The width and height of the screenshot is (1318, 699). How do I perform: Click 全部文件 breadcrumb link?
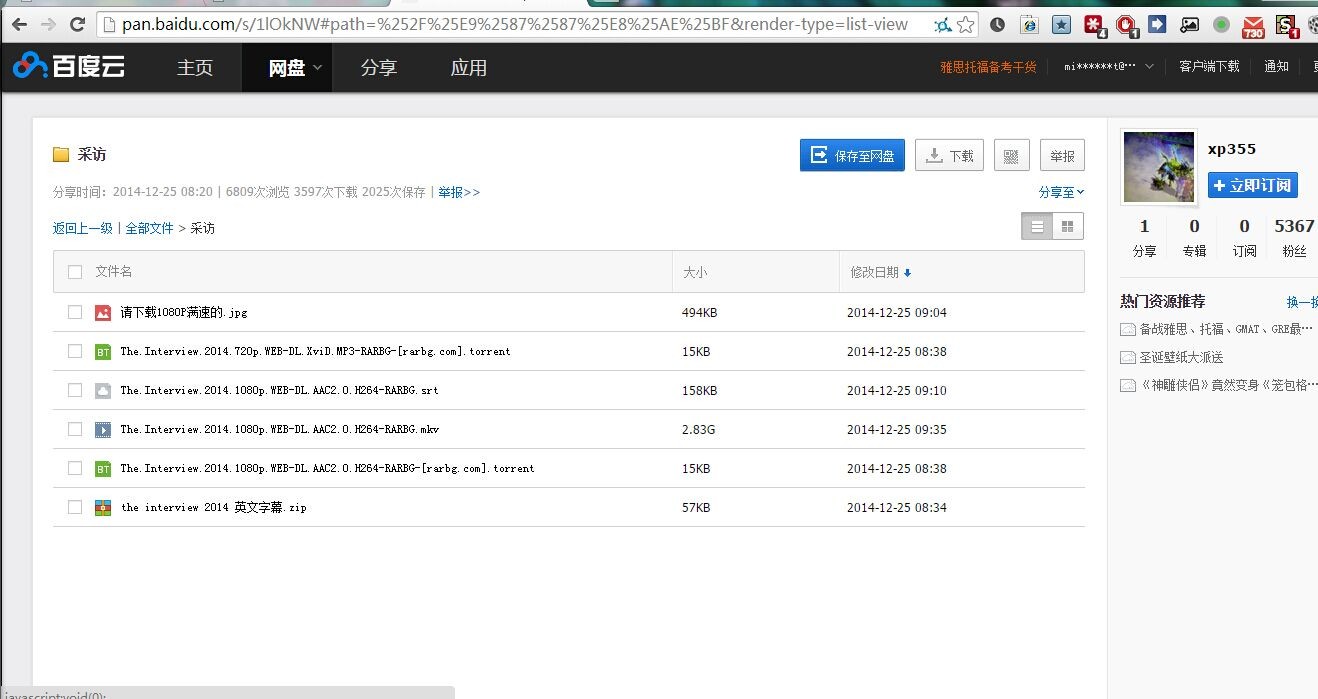(x=150, y=228)
